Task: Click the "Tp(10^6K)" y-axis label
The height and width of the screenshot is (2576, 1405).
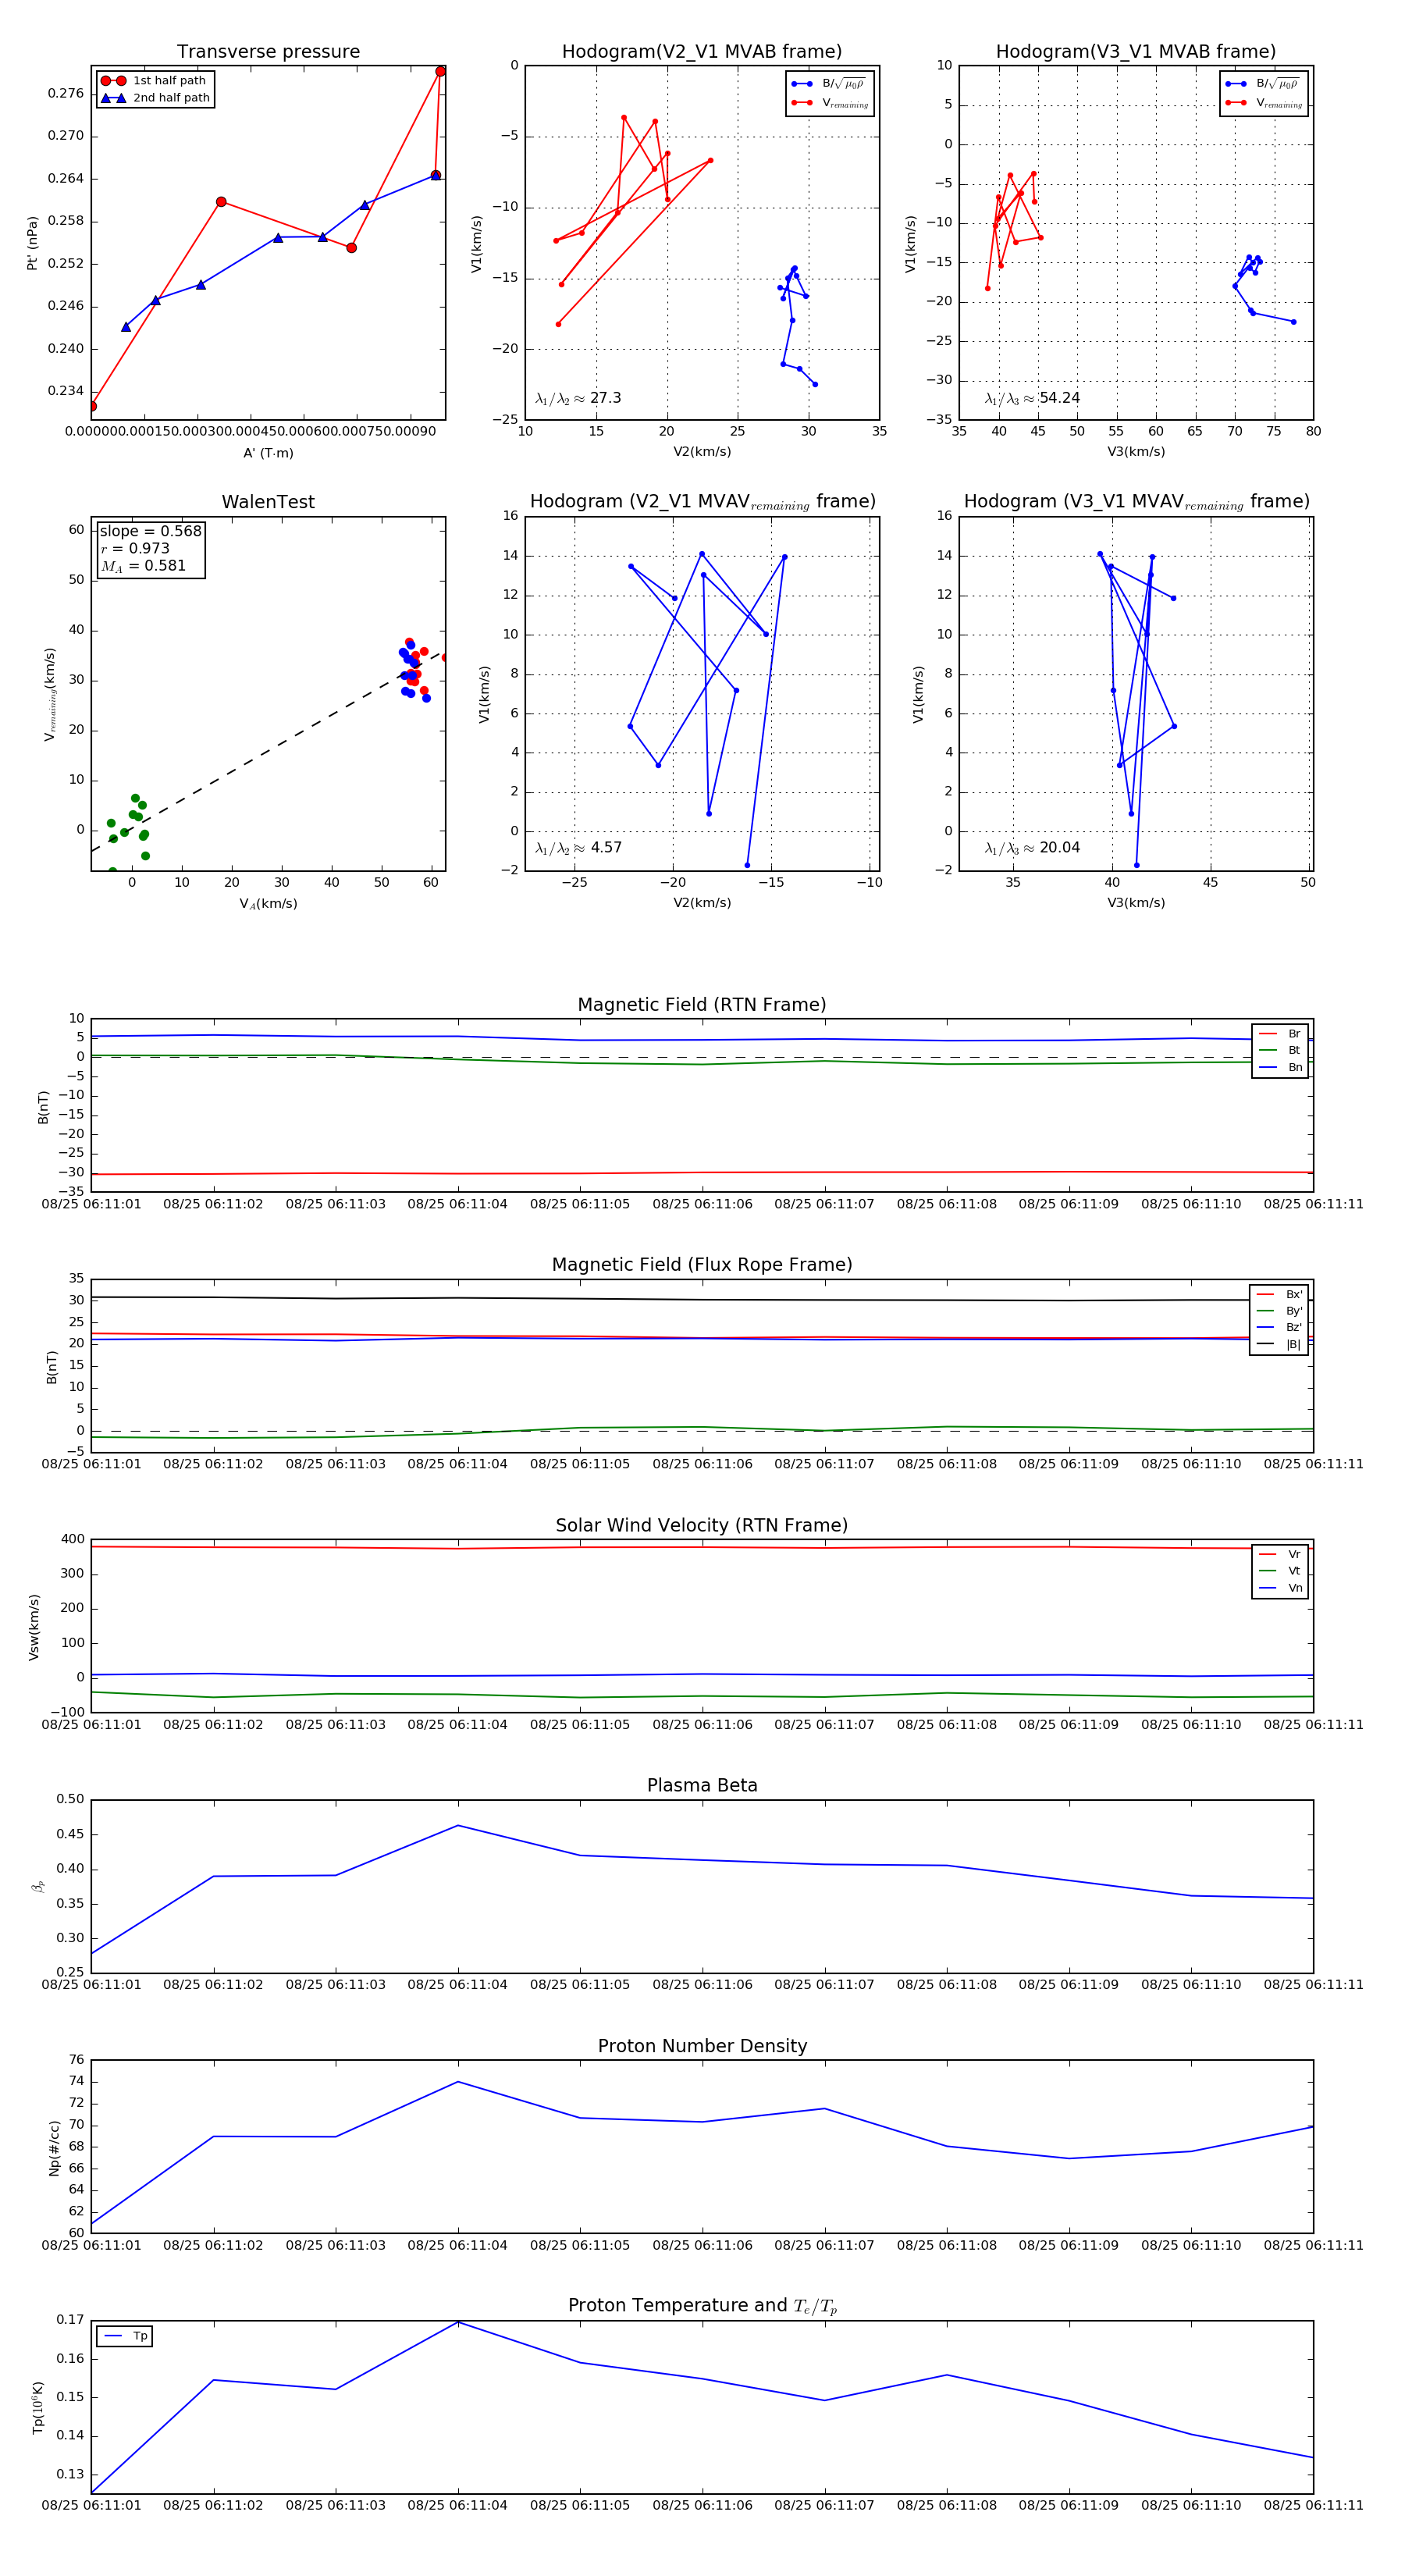Action: point(38,2407)
